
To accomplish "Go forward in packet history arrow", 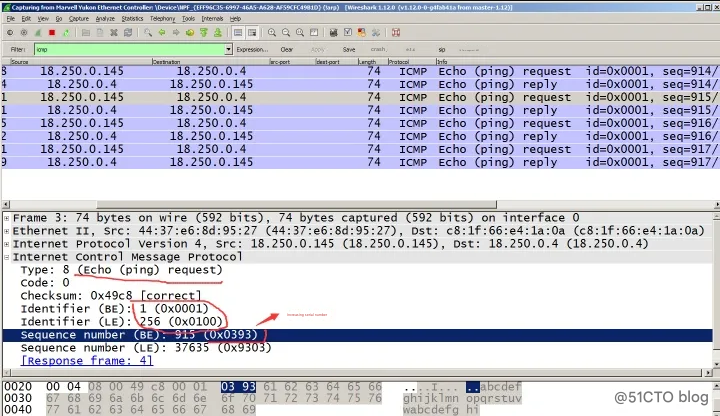I will point(176,33).
